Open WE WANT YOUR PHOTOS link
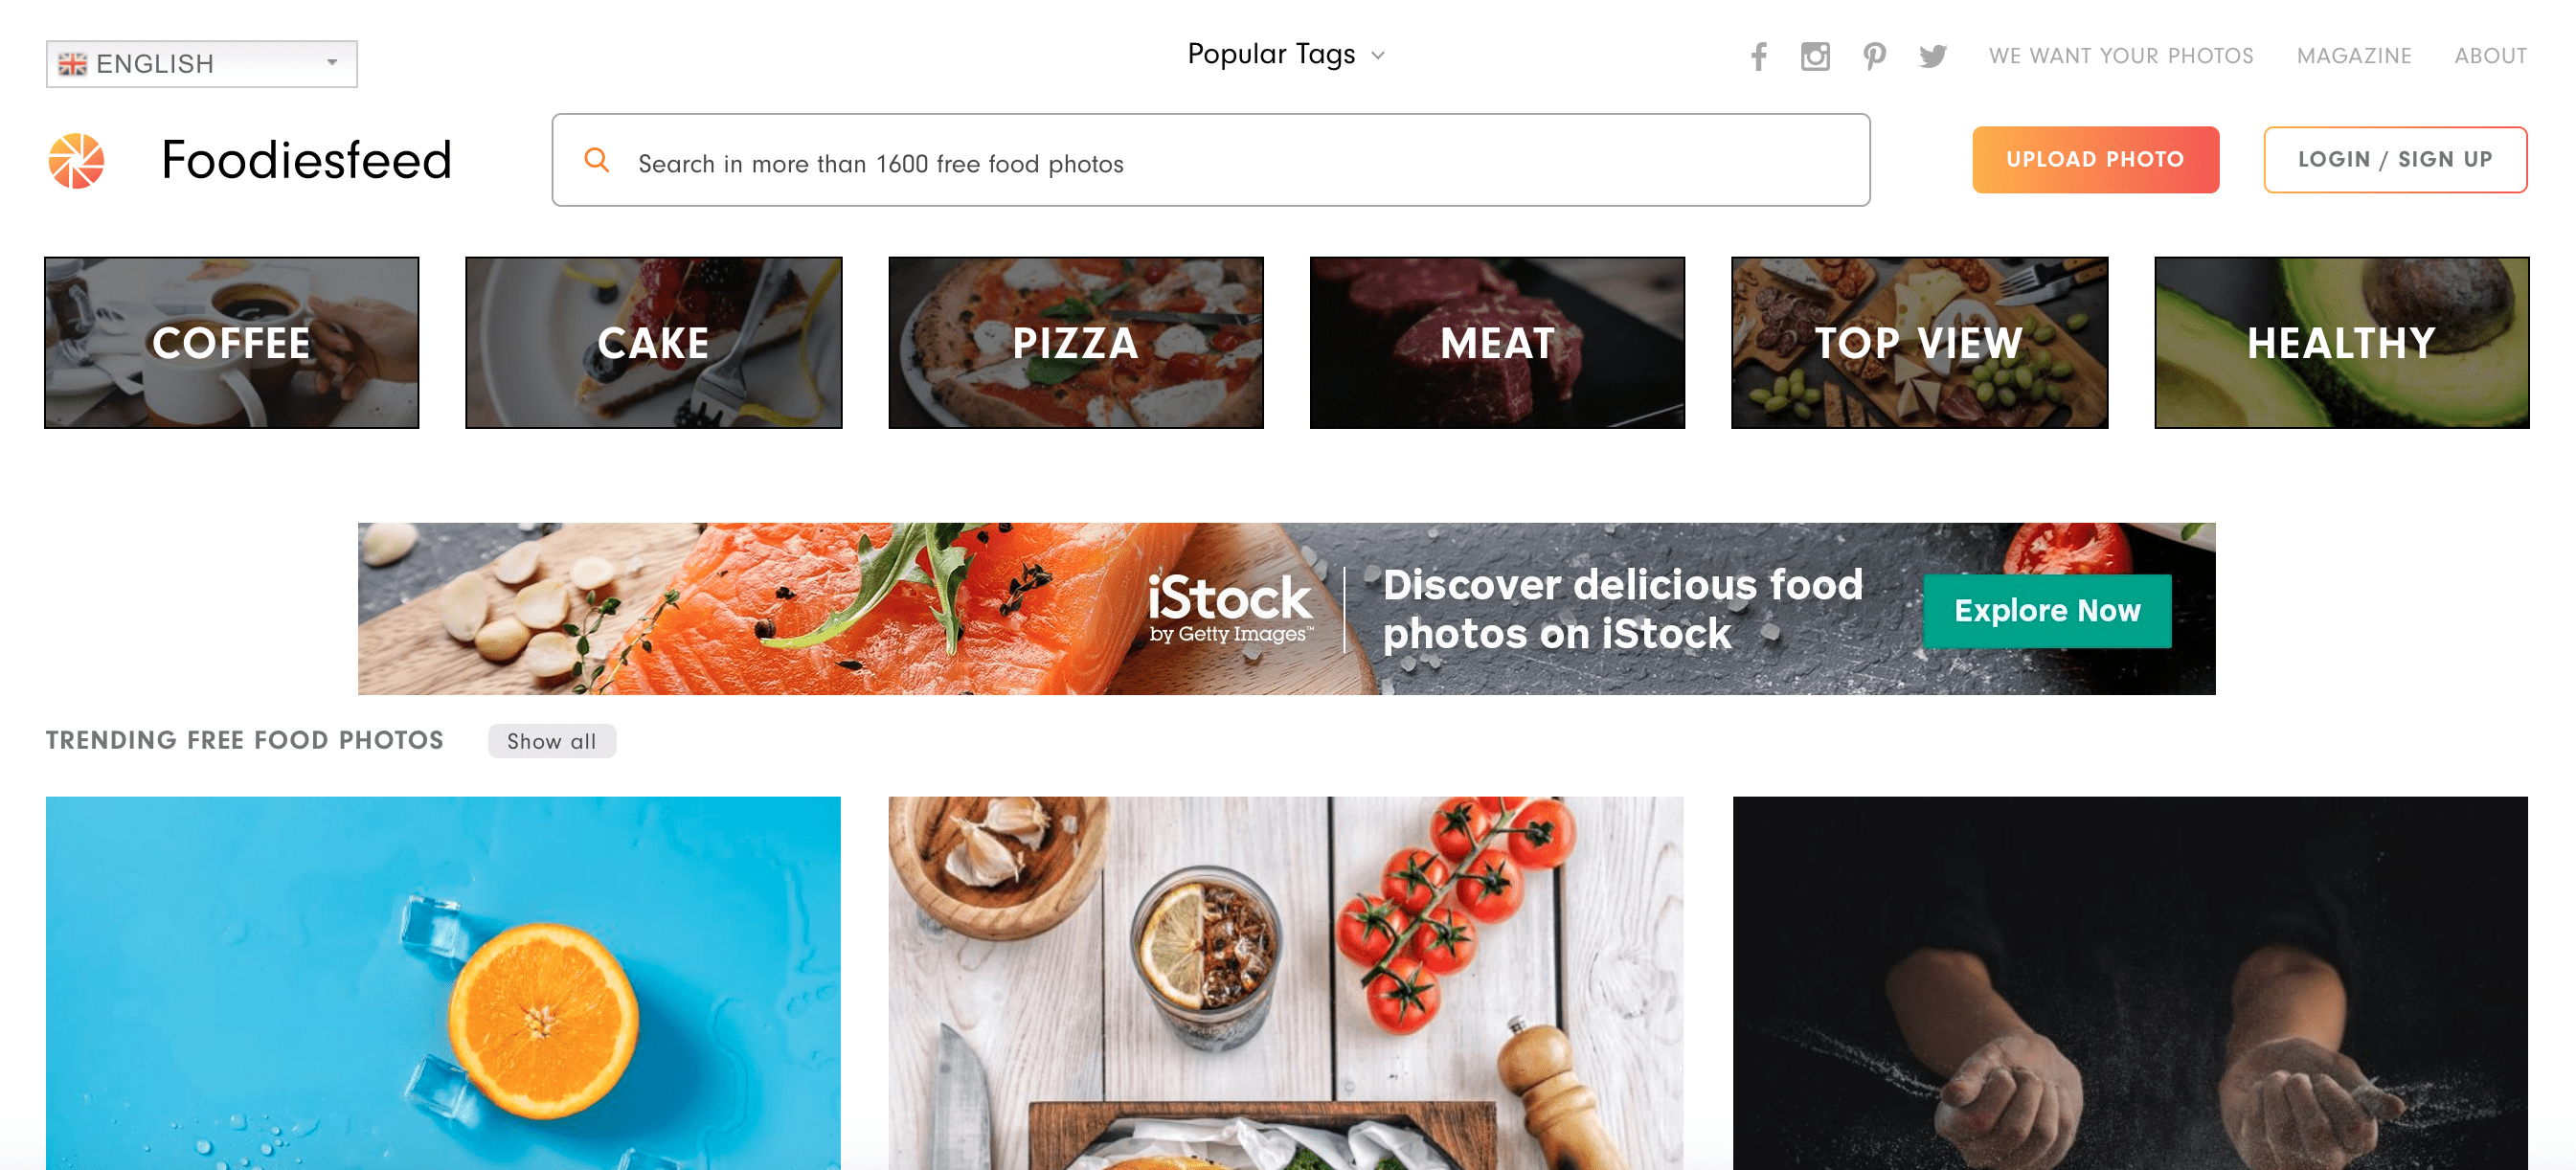The width and height of the screenshot is (2576, 1170). click(2120, 56)
